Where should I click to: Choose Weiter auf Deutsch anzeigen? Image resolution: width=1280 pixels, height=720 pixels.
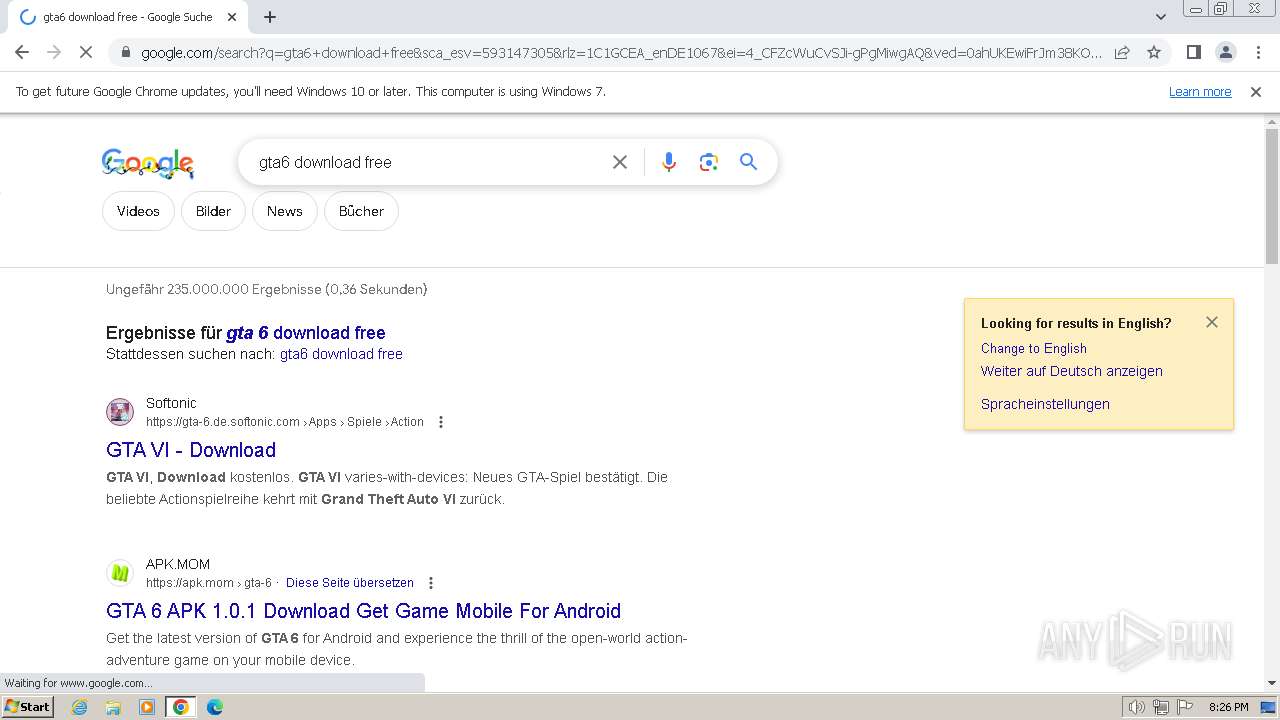[x=1071, y=371]
